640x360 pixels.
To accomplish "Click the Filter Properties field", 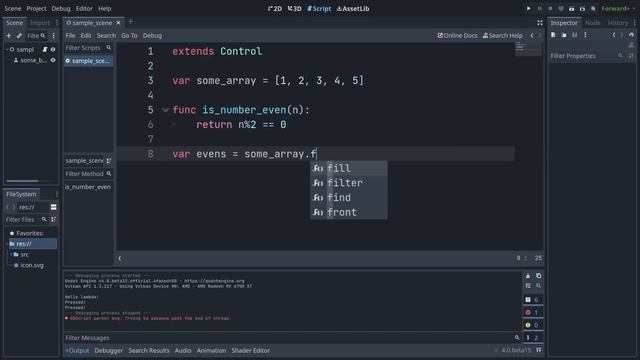I will pyautogui.click(x=586, y=56).
